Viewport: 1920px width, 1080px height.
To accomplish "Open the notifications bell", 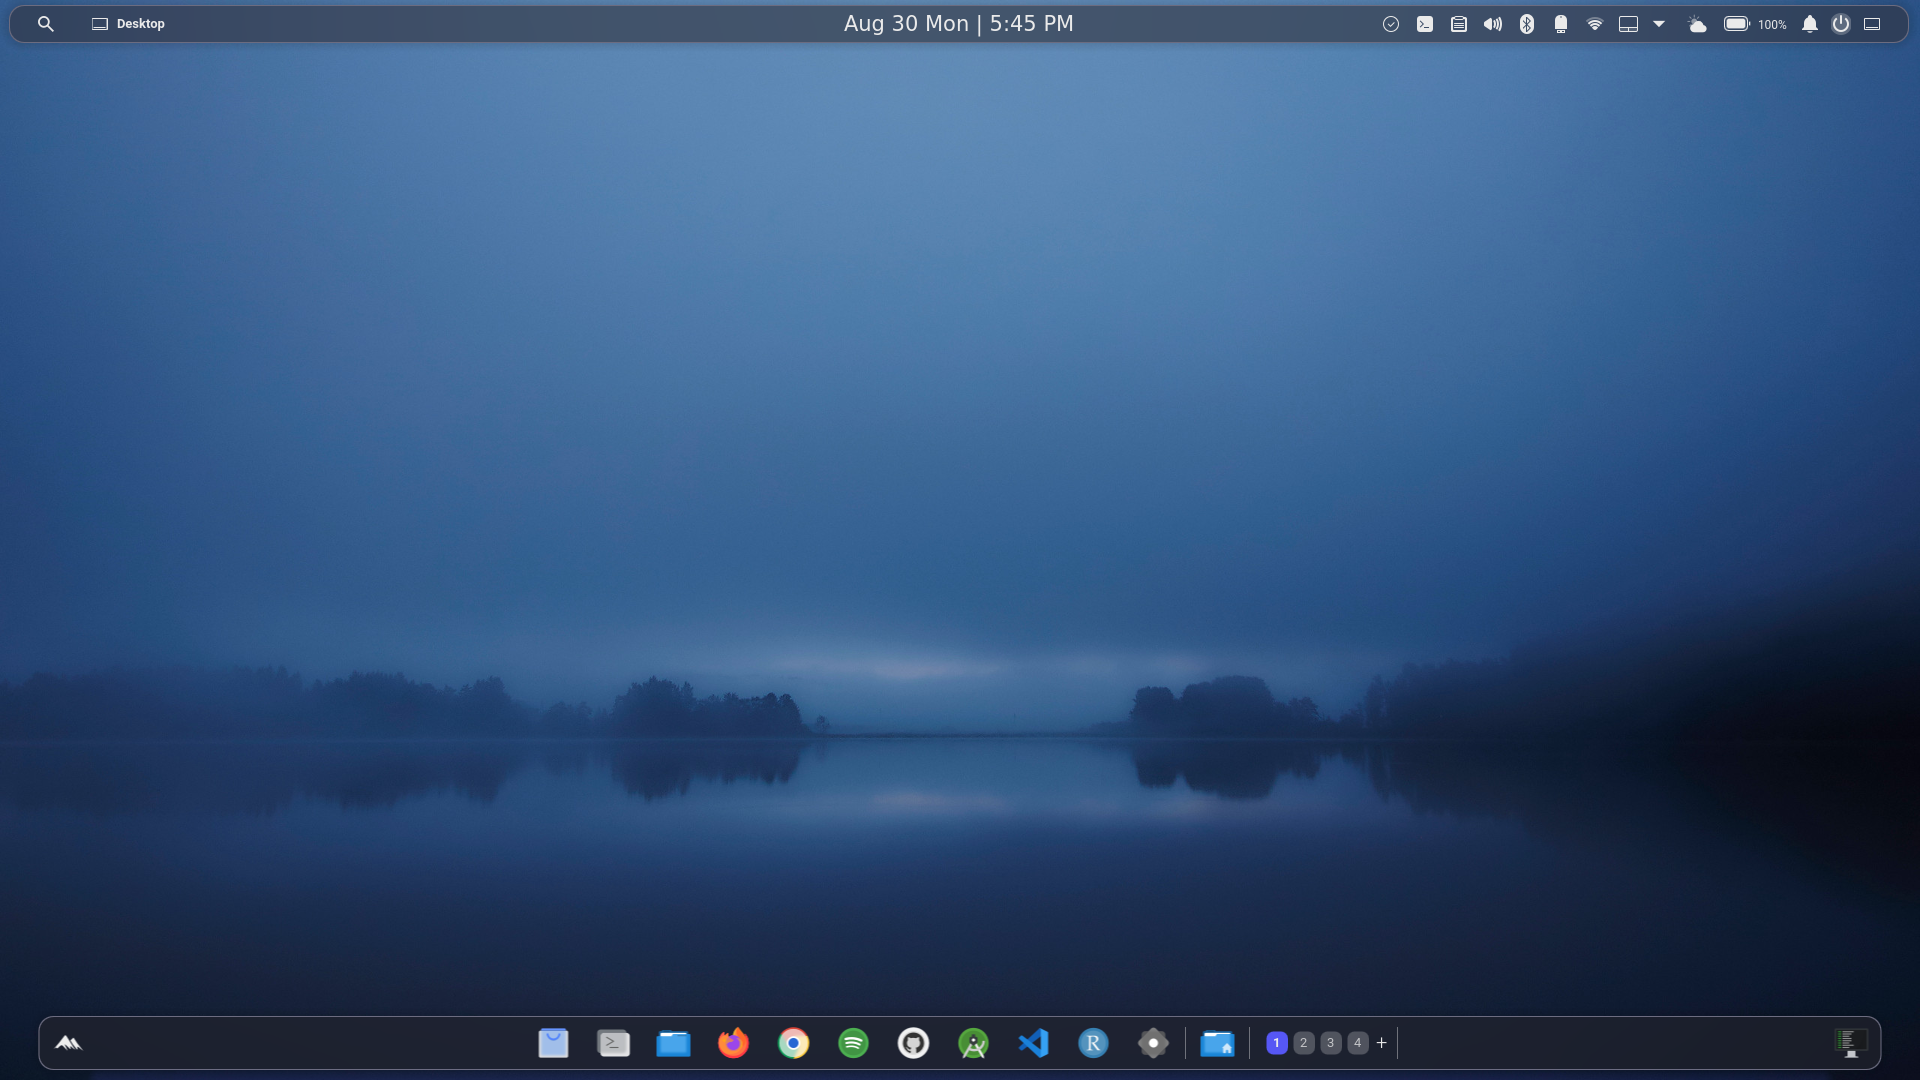I will point(1810,24).
